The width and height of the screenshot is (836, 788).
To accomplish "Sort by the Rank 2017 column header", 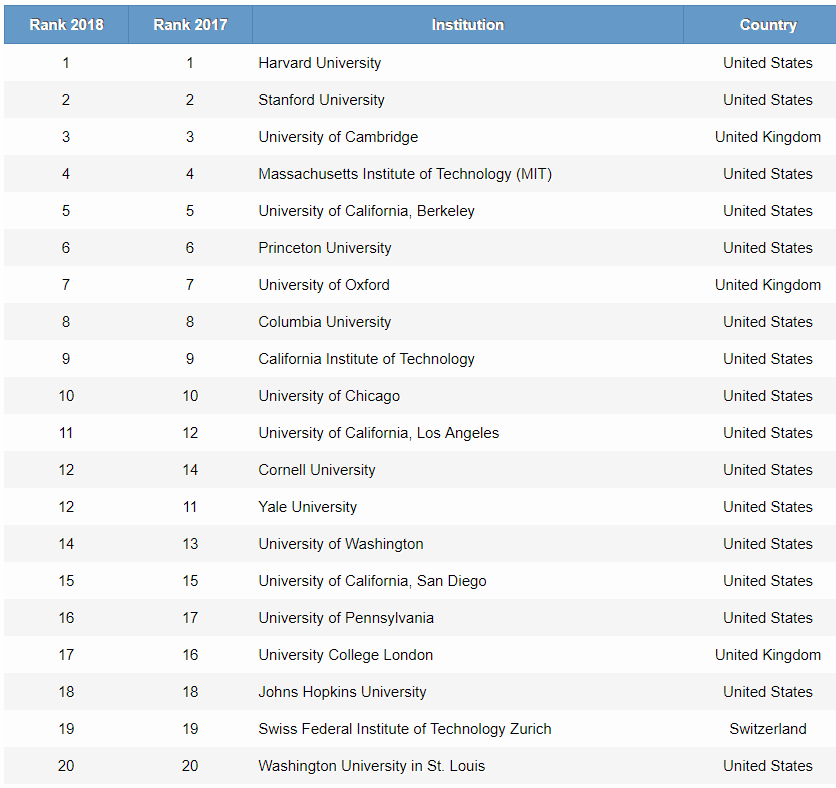I will (190, 25).
